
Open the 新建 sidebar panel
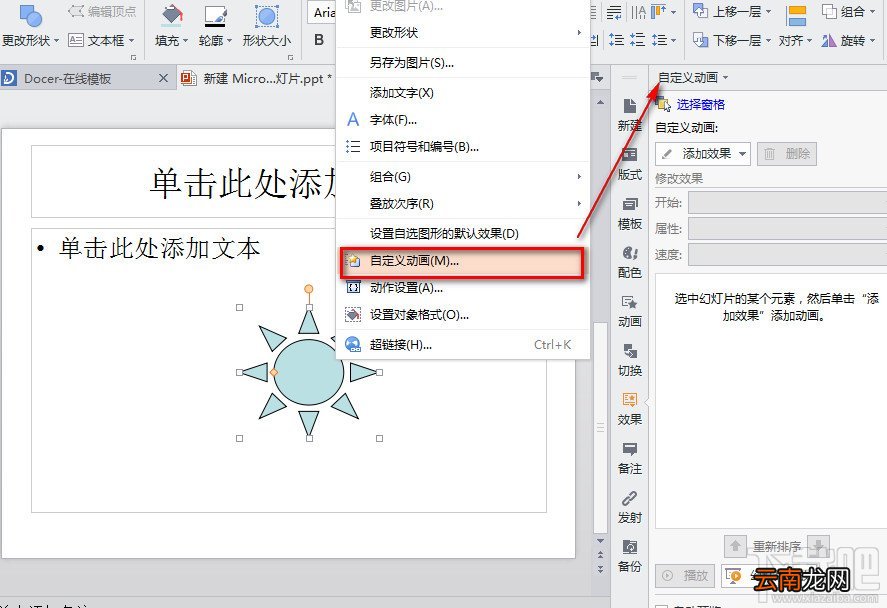tap(630, 115)
